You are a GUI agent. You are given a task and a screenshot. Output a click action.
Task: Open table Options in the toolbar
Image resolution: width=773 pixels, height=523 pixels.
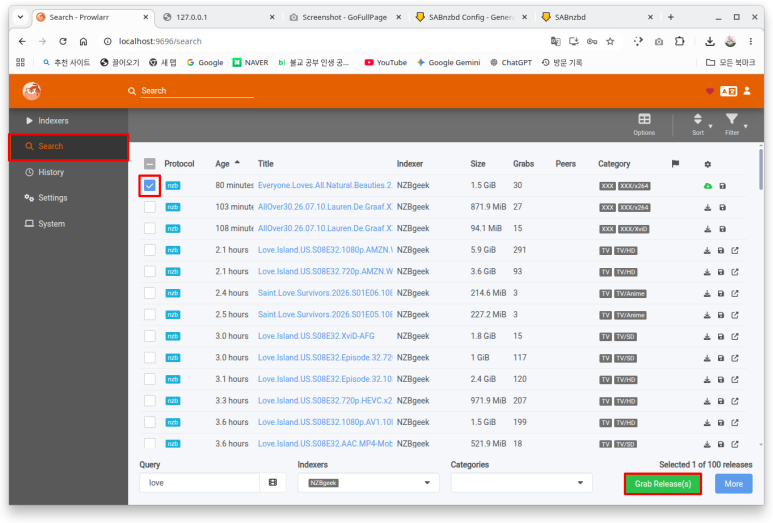[x=644, y=125]
